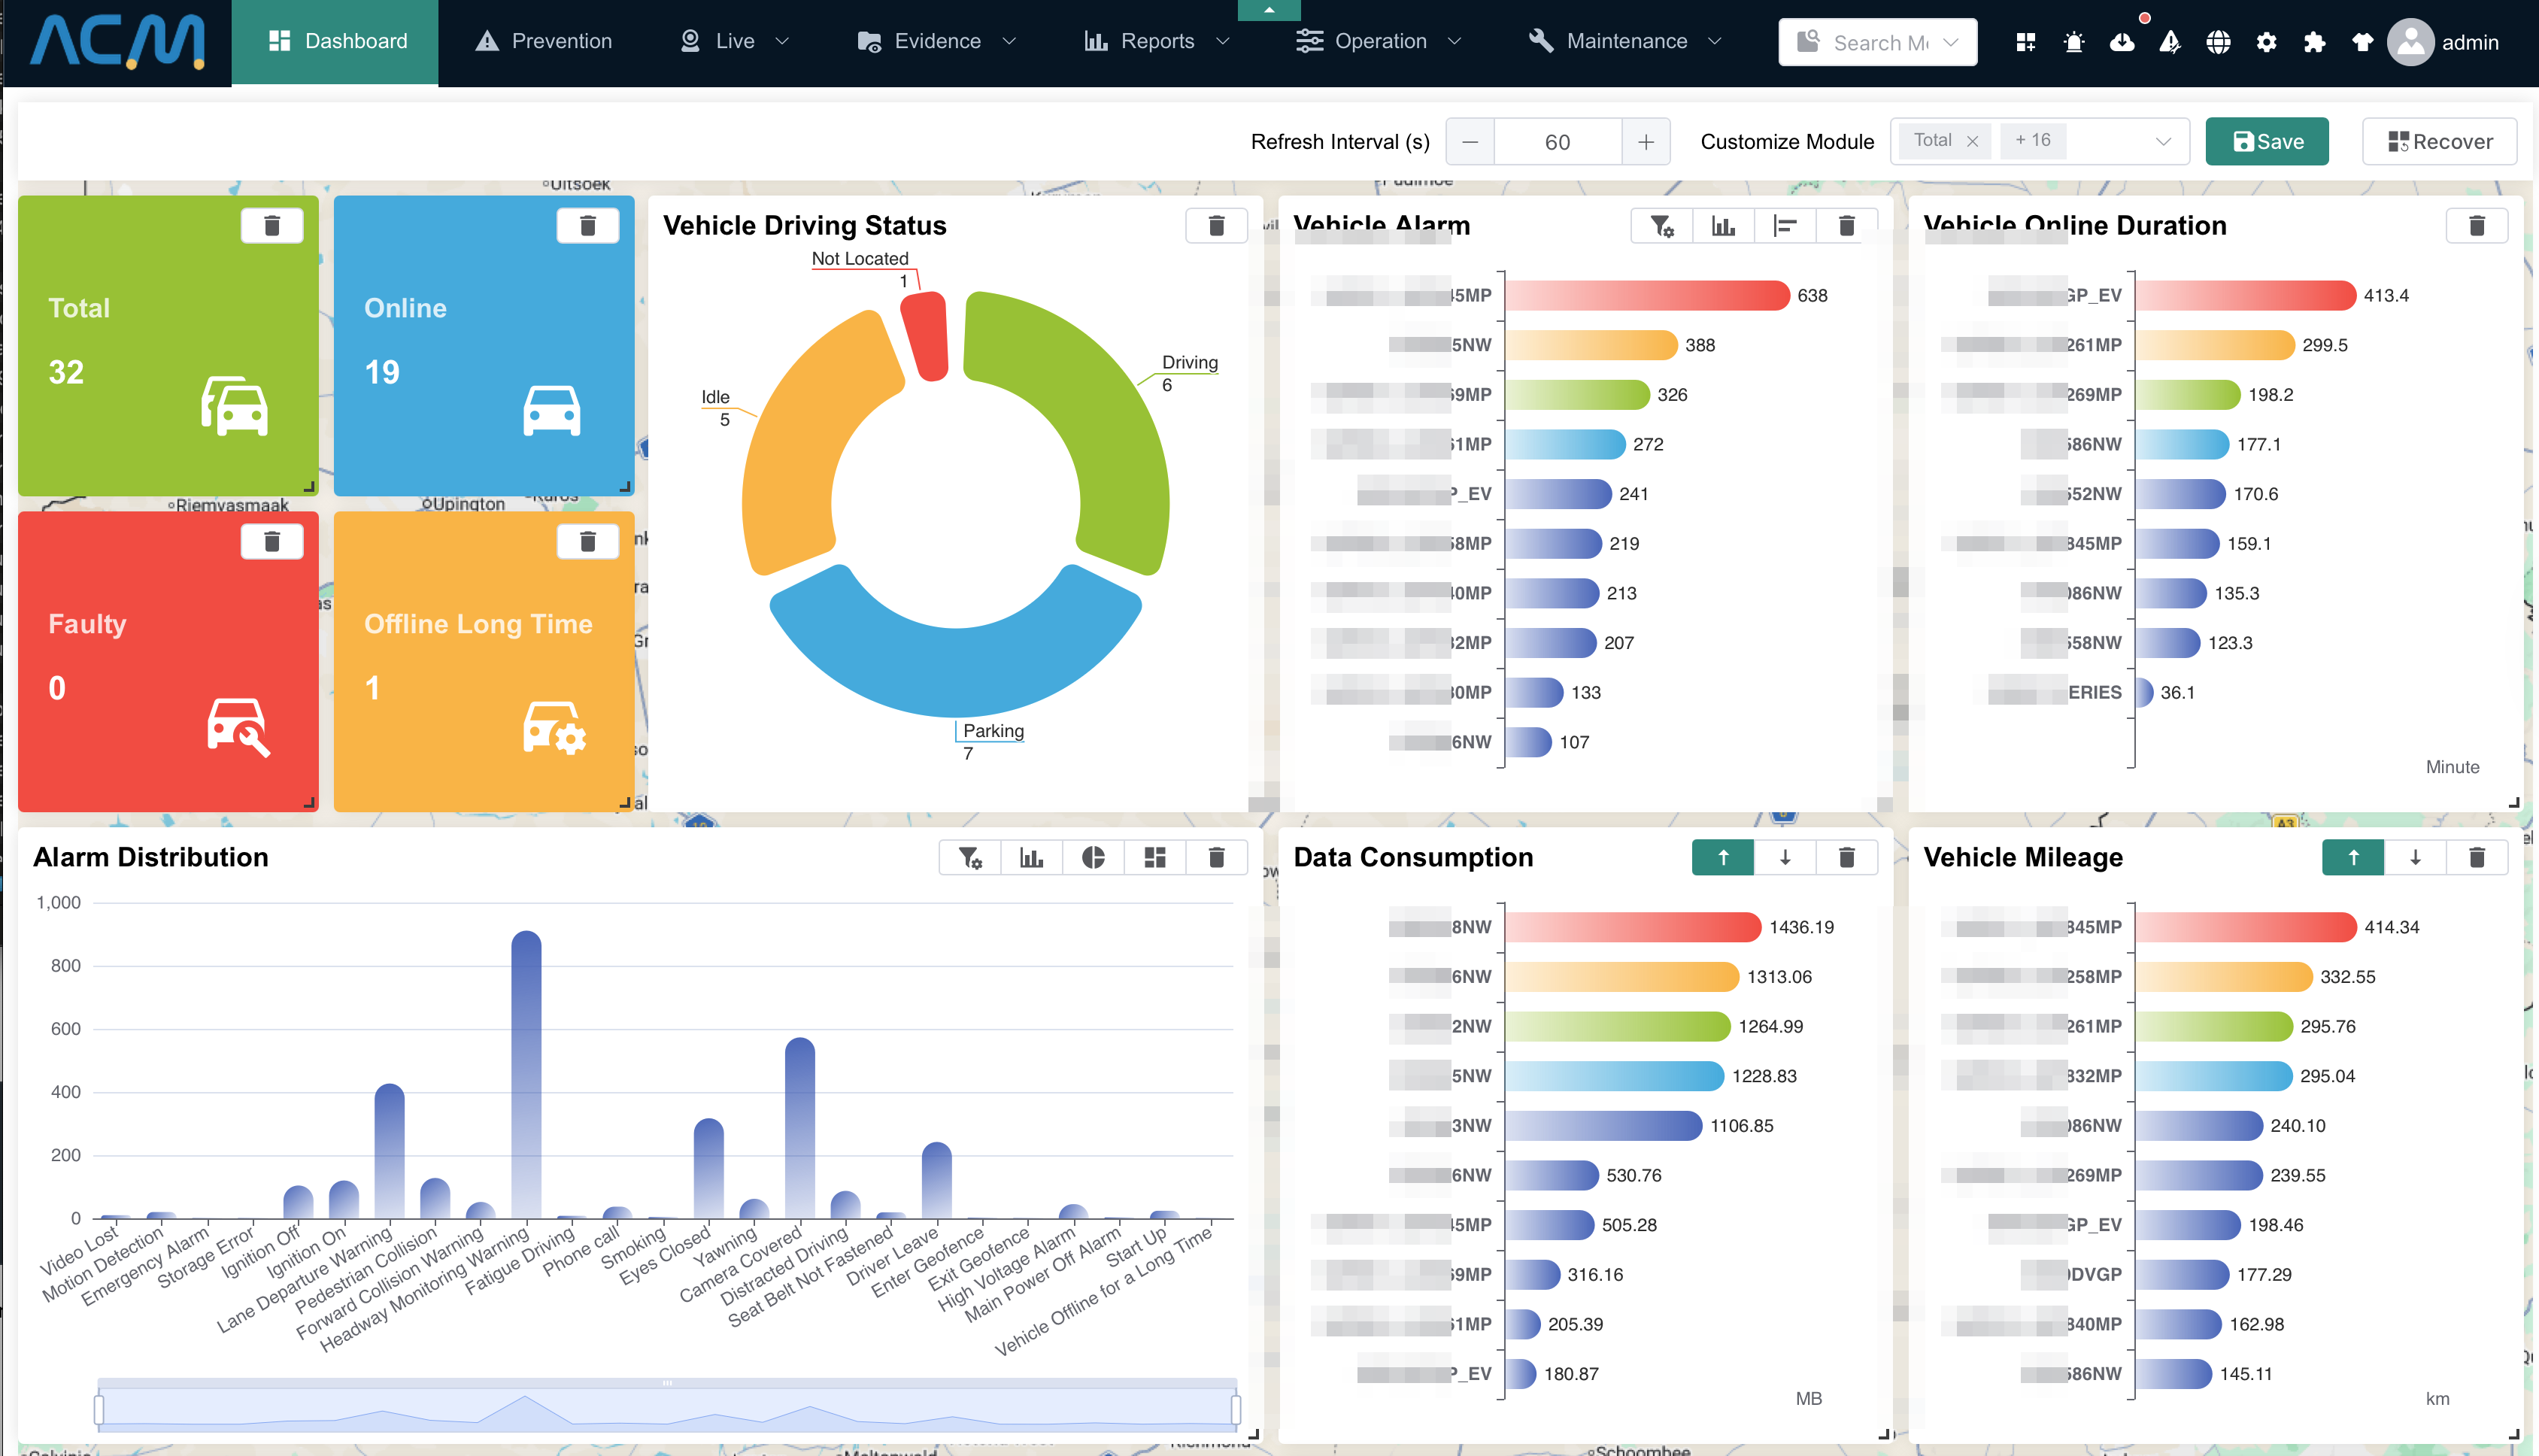2539x1456 pixels.
Task: Increase refresh interval with plus button
Action: tap(1646, 141)
